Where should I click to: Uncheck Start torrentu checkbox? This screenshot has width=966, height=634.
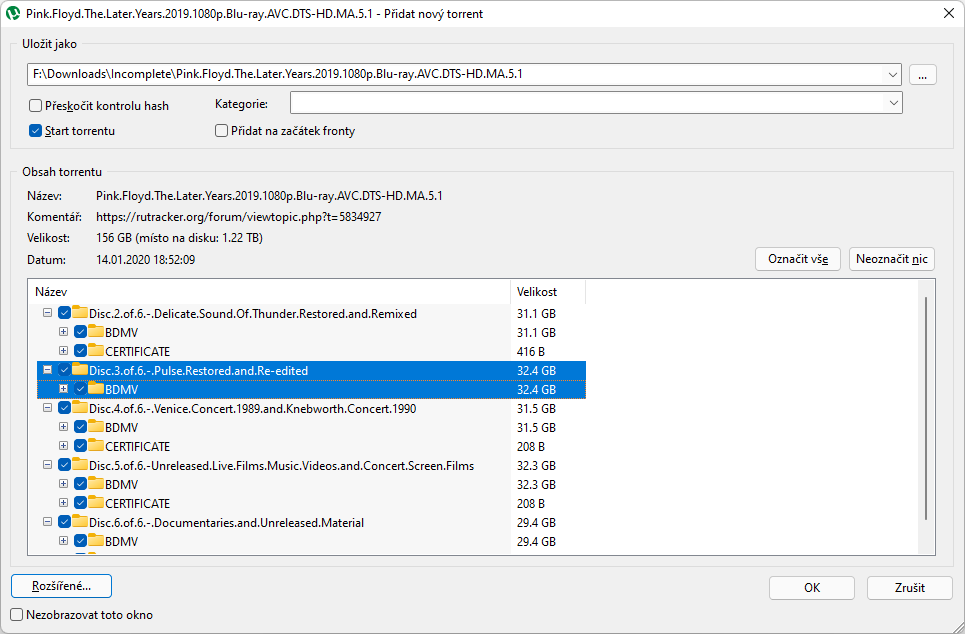pos(36,131)
